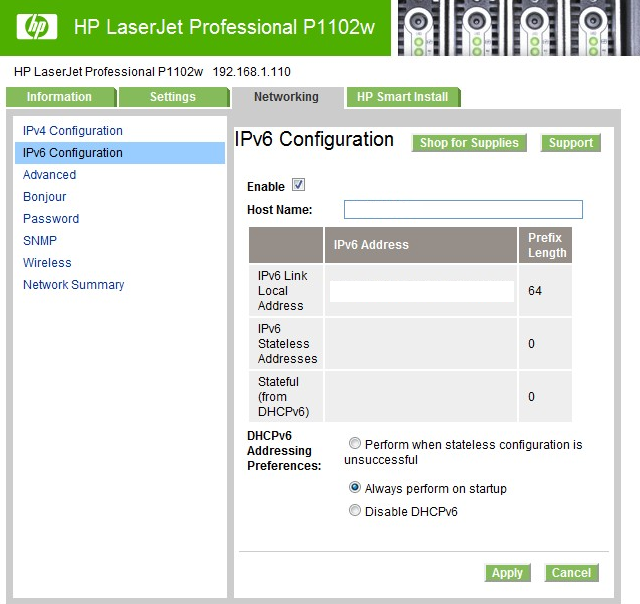Viewport: 640px width, 604px height.
Task: Click the banner printer photo
Action: pos(519,28)
